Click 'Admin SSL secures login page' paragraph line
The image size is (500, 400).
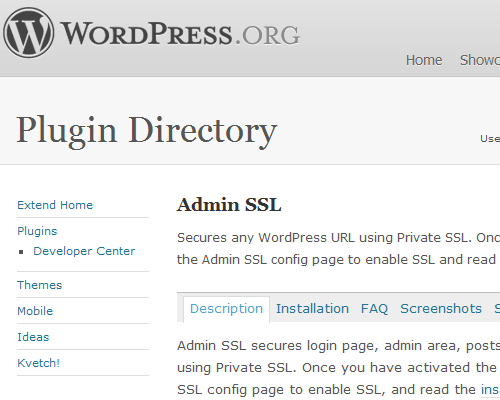338,346
